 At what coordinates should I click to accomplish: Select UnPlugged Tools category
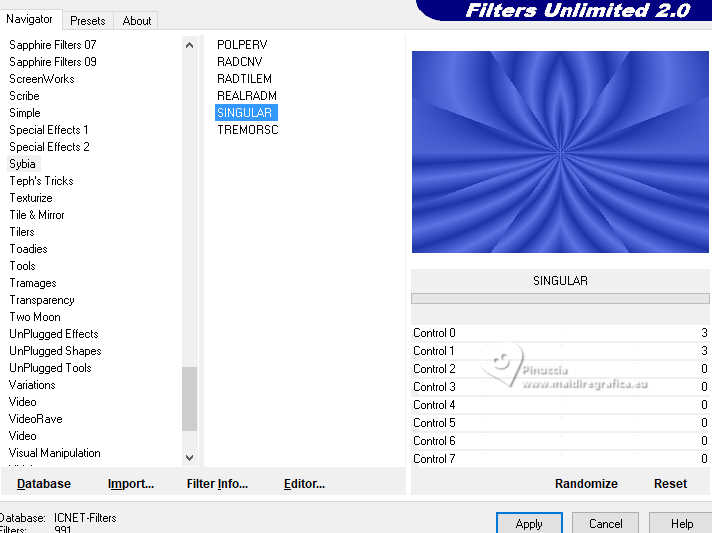coord(50,368)
